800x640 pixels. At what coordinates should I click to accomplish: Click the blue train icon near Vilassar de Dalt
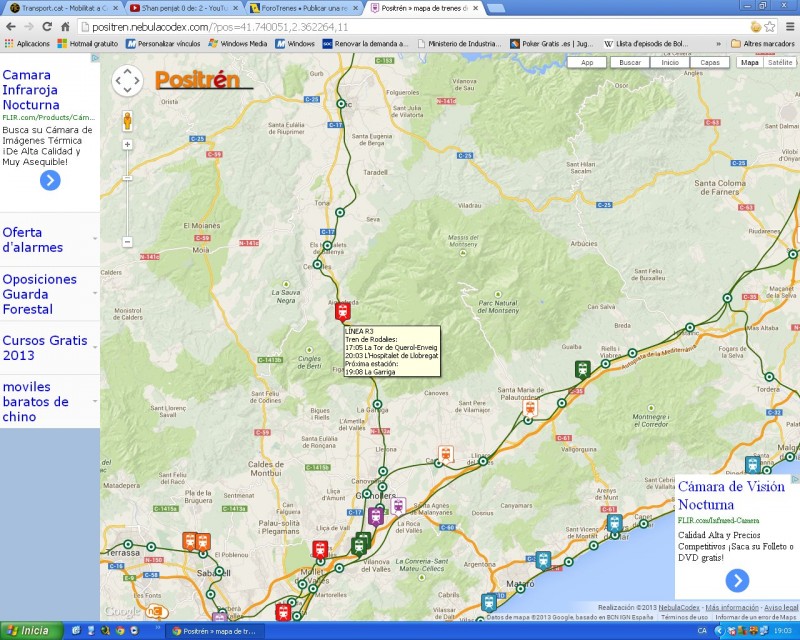[x=489, y=603]
